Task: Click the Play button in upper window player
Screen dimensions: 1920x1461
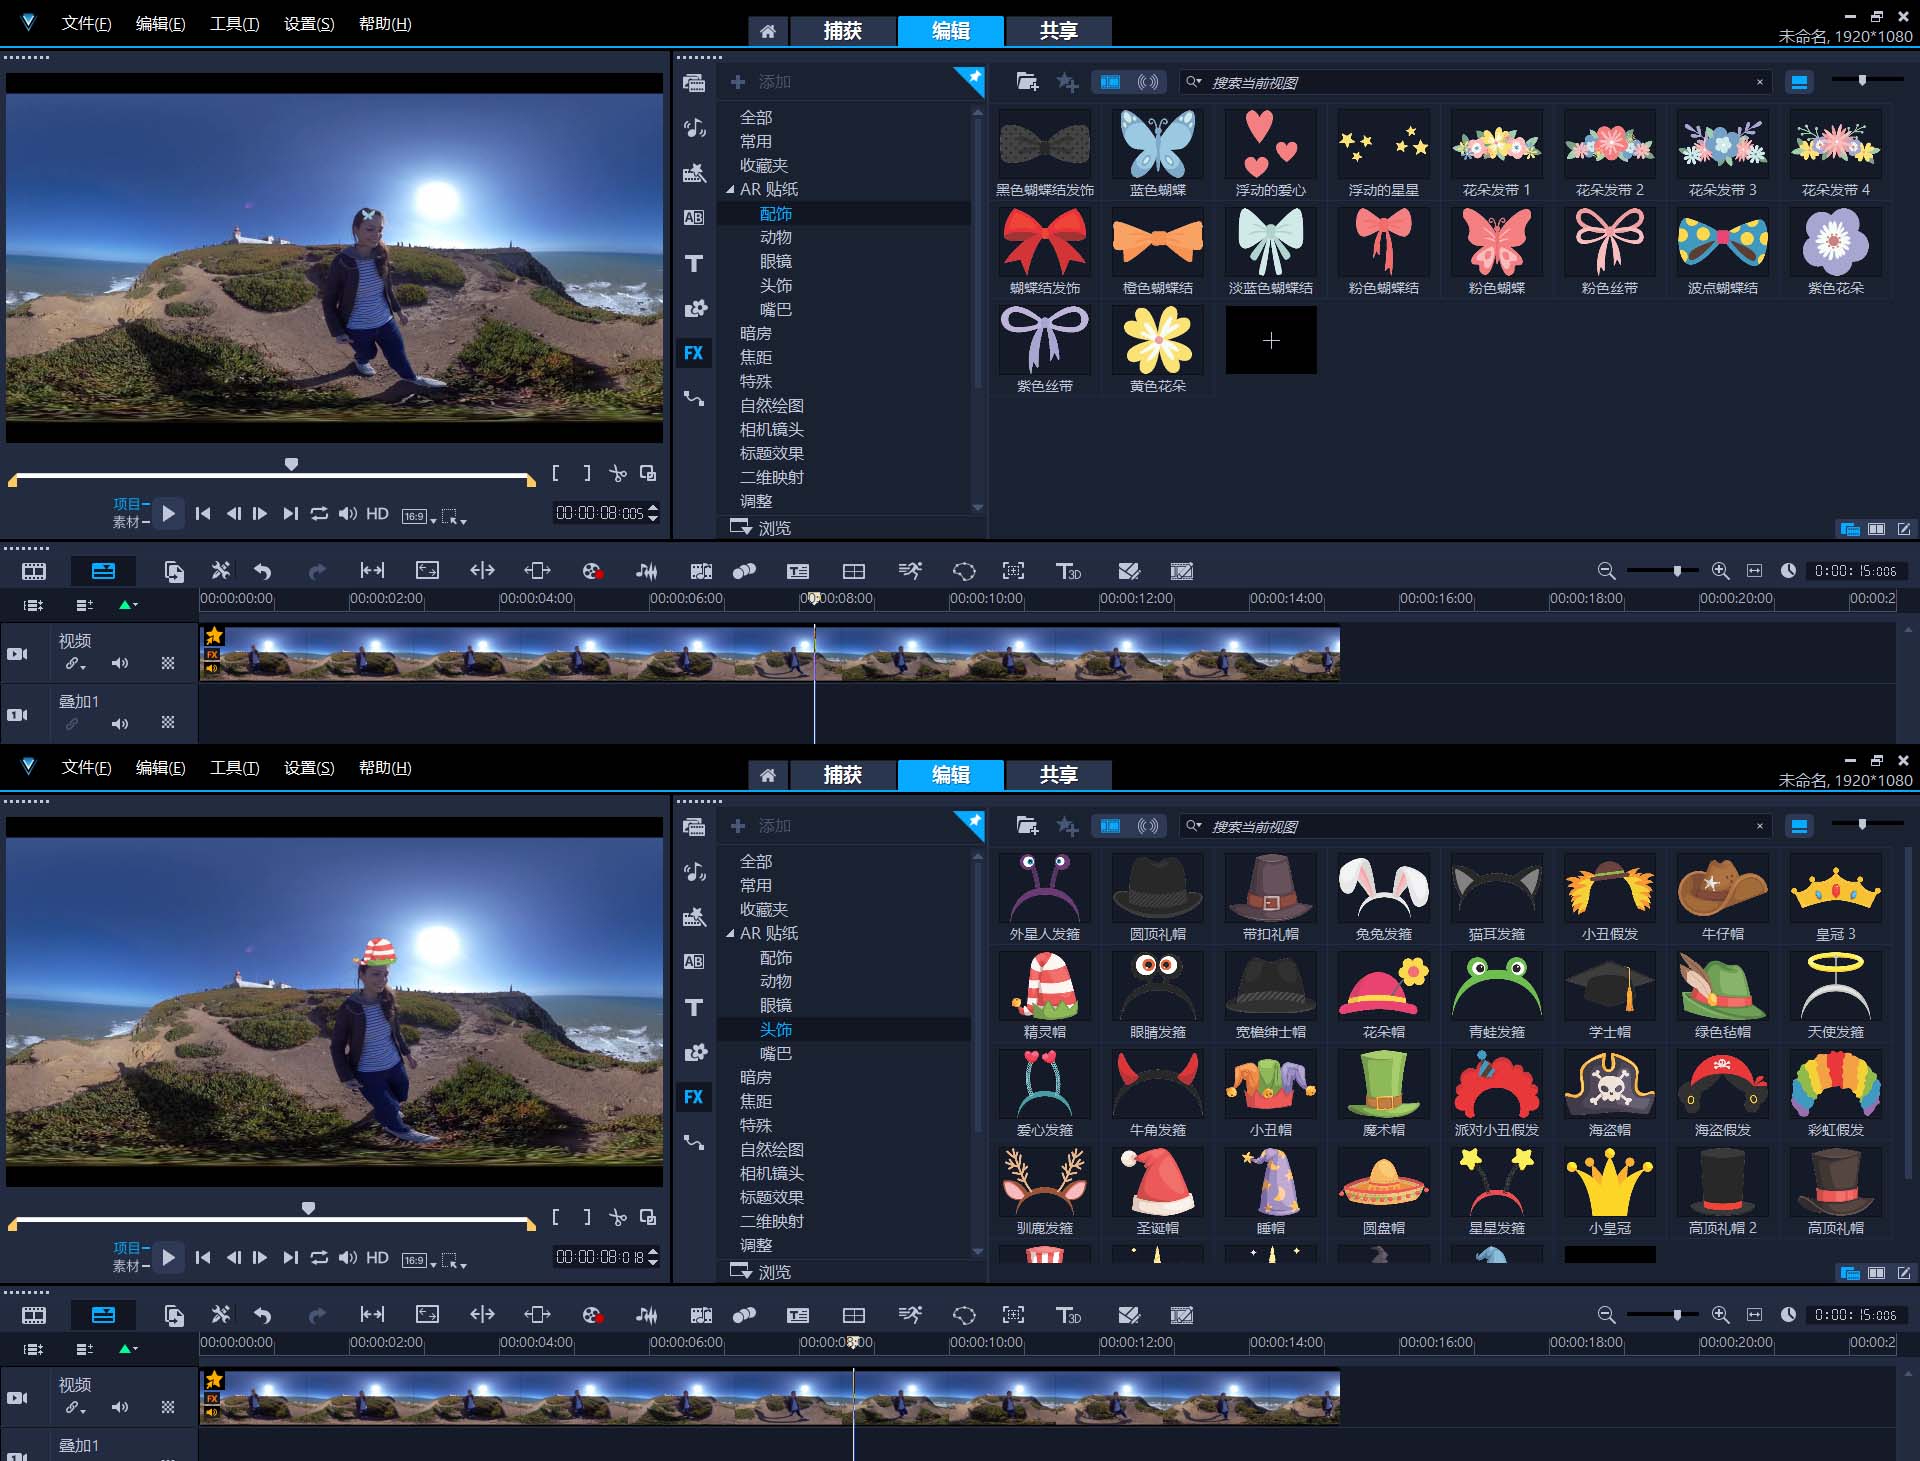Action: pyautogui.click(x=168, y=513)
